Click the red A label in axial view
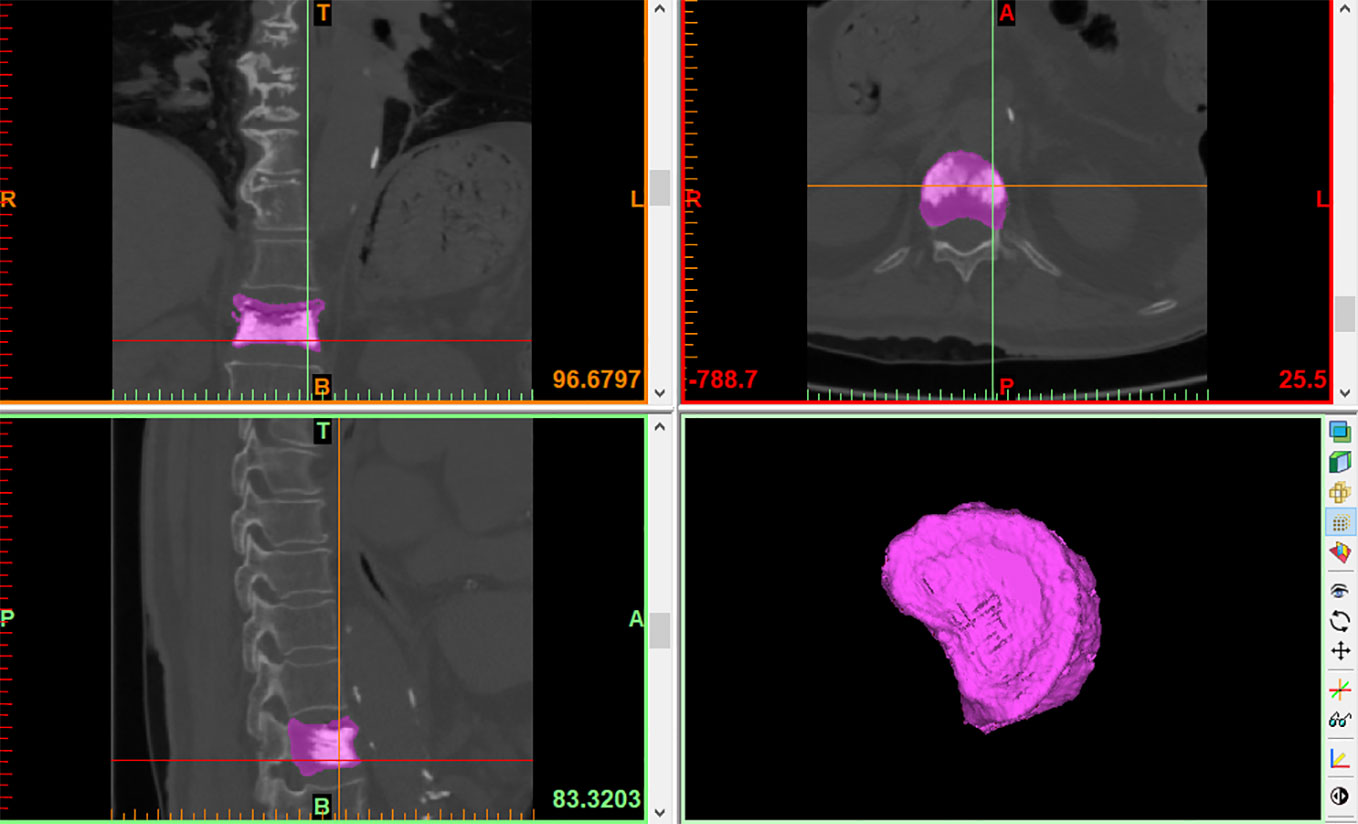The height and width of the screenshot is (824, 1358). click(1006, 13)
